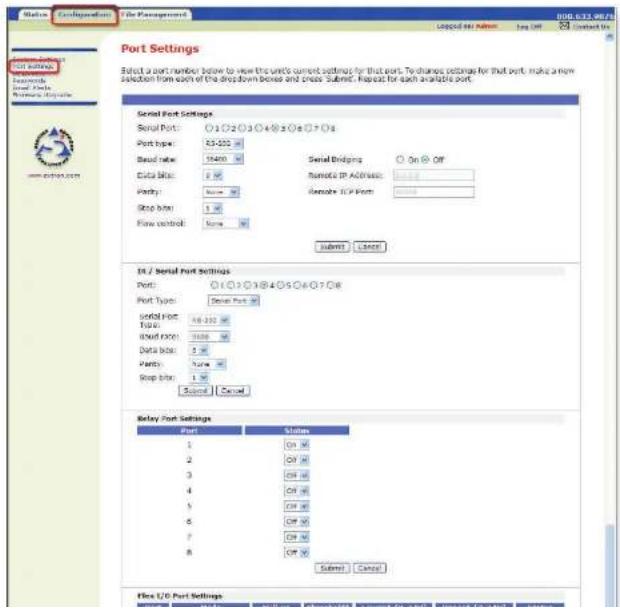Viewport: 620px width, 609px height.
Task: Click the Contact Us link
Action: tap(592, 26)
